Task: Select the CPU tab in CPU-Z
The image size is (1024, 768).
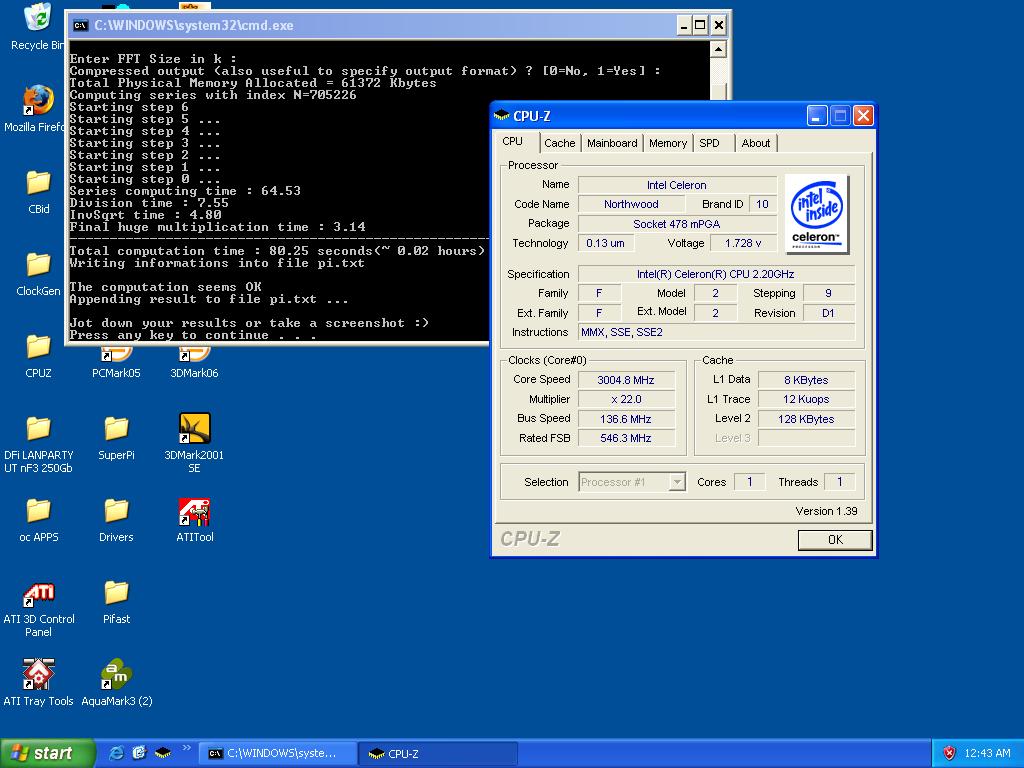Action: (x=513, y=141)
